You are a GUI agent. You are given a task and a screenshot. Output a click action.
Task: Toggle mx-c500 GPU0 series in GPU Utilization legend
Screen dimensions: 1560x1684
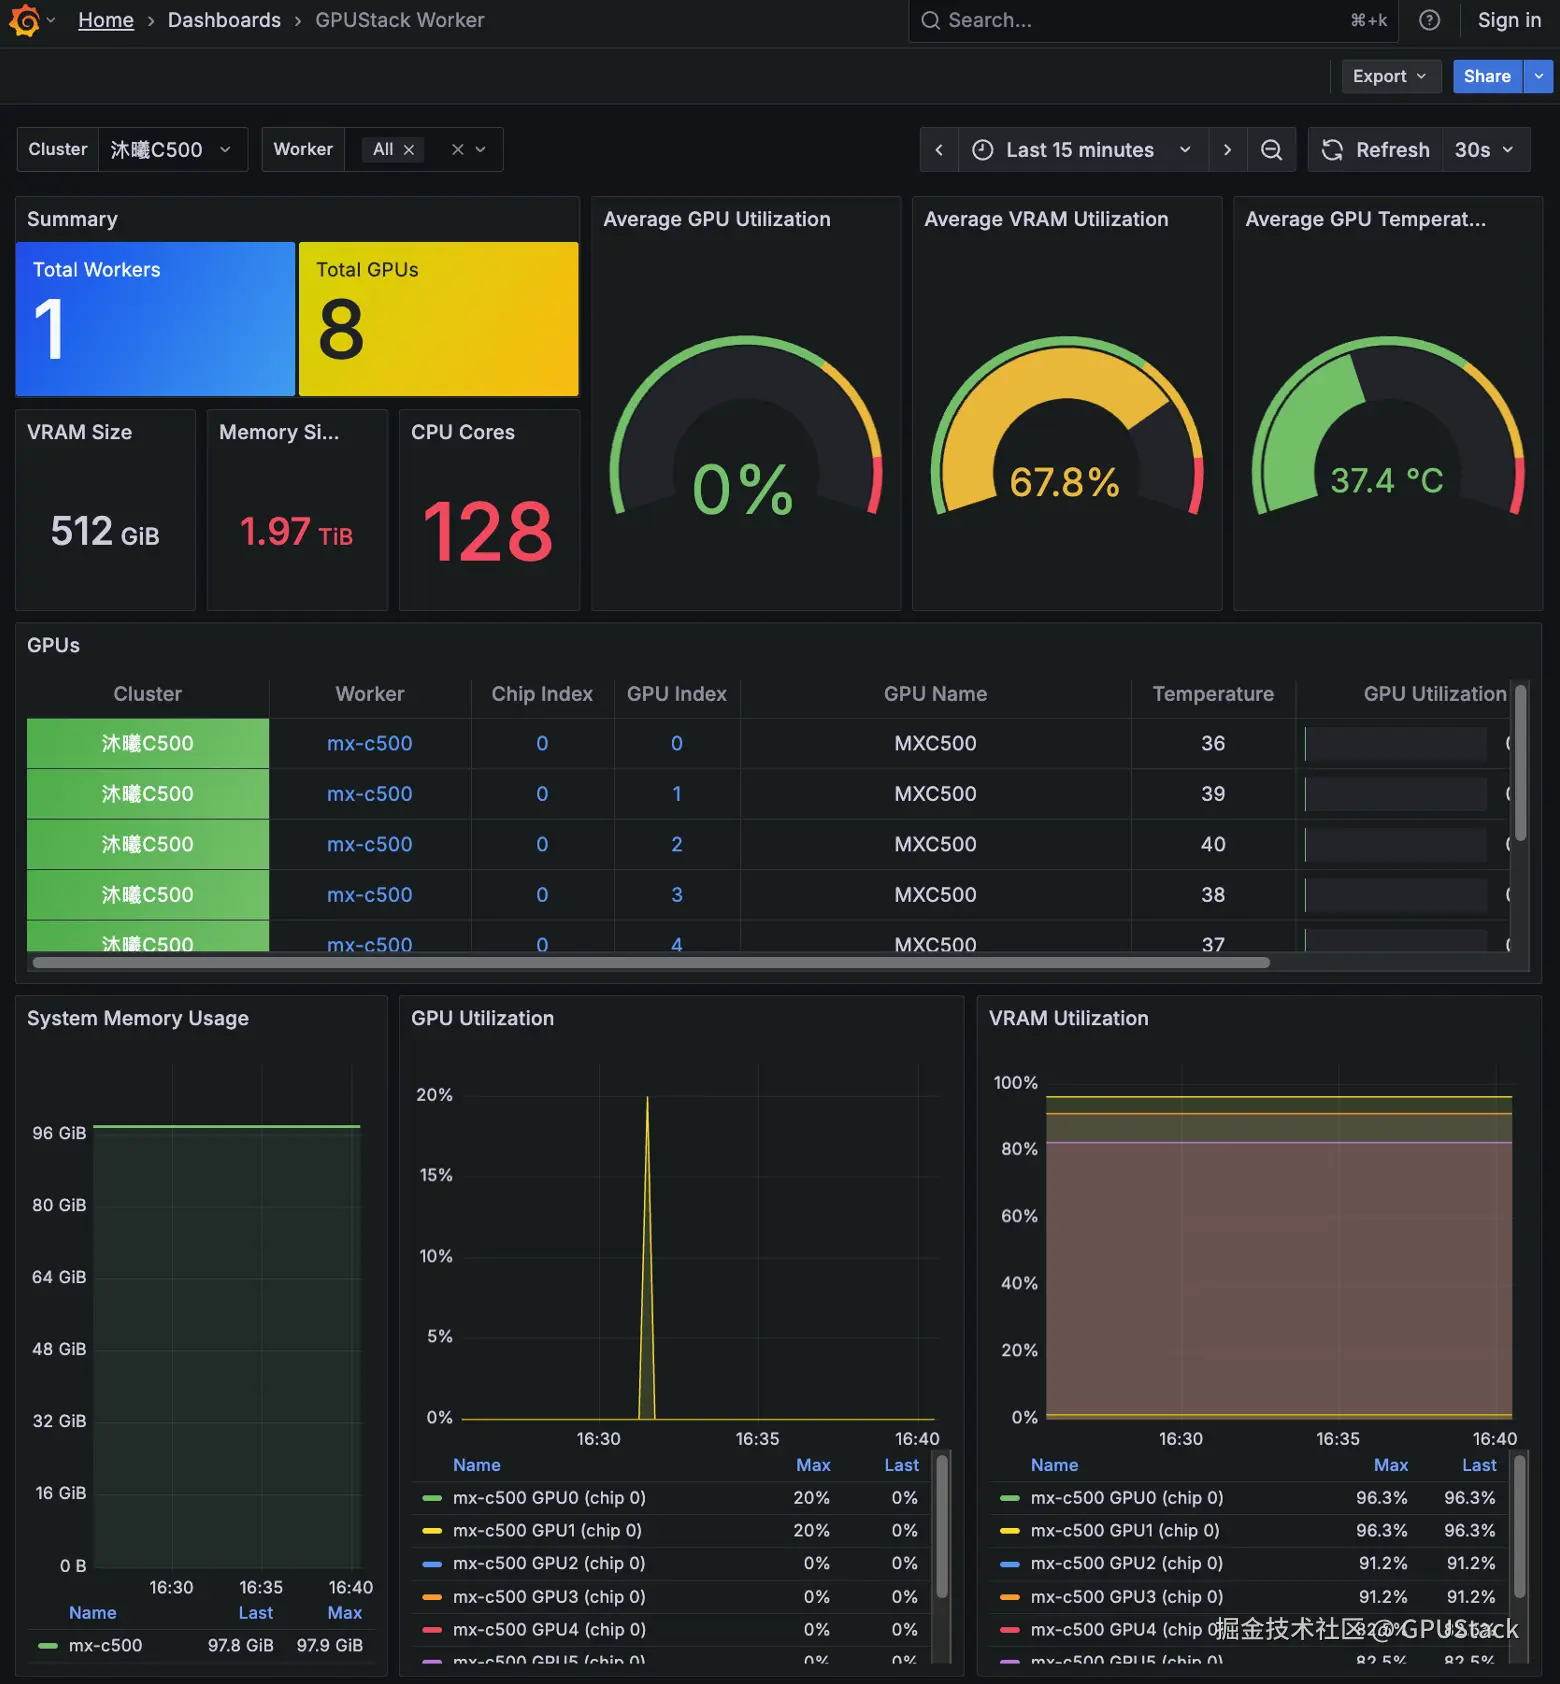click(x=548, y=1497)
